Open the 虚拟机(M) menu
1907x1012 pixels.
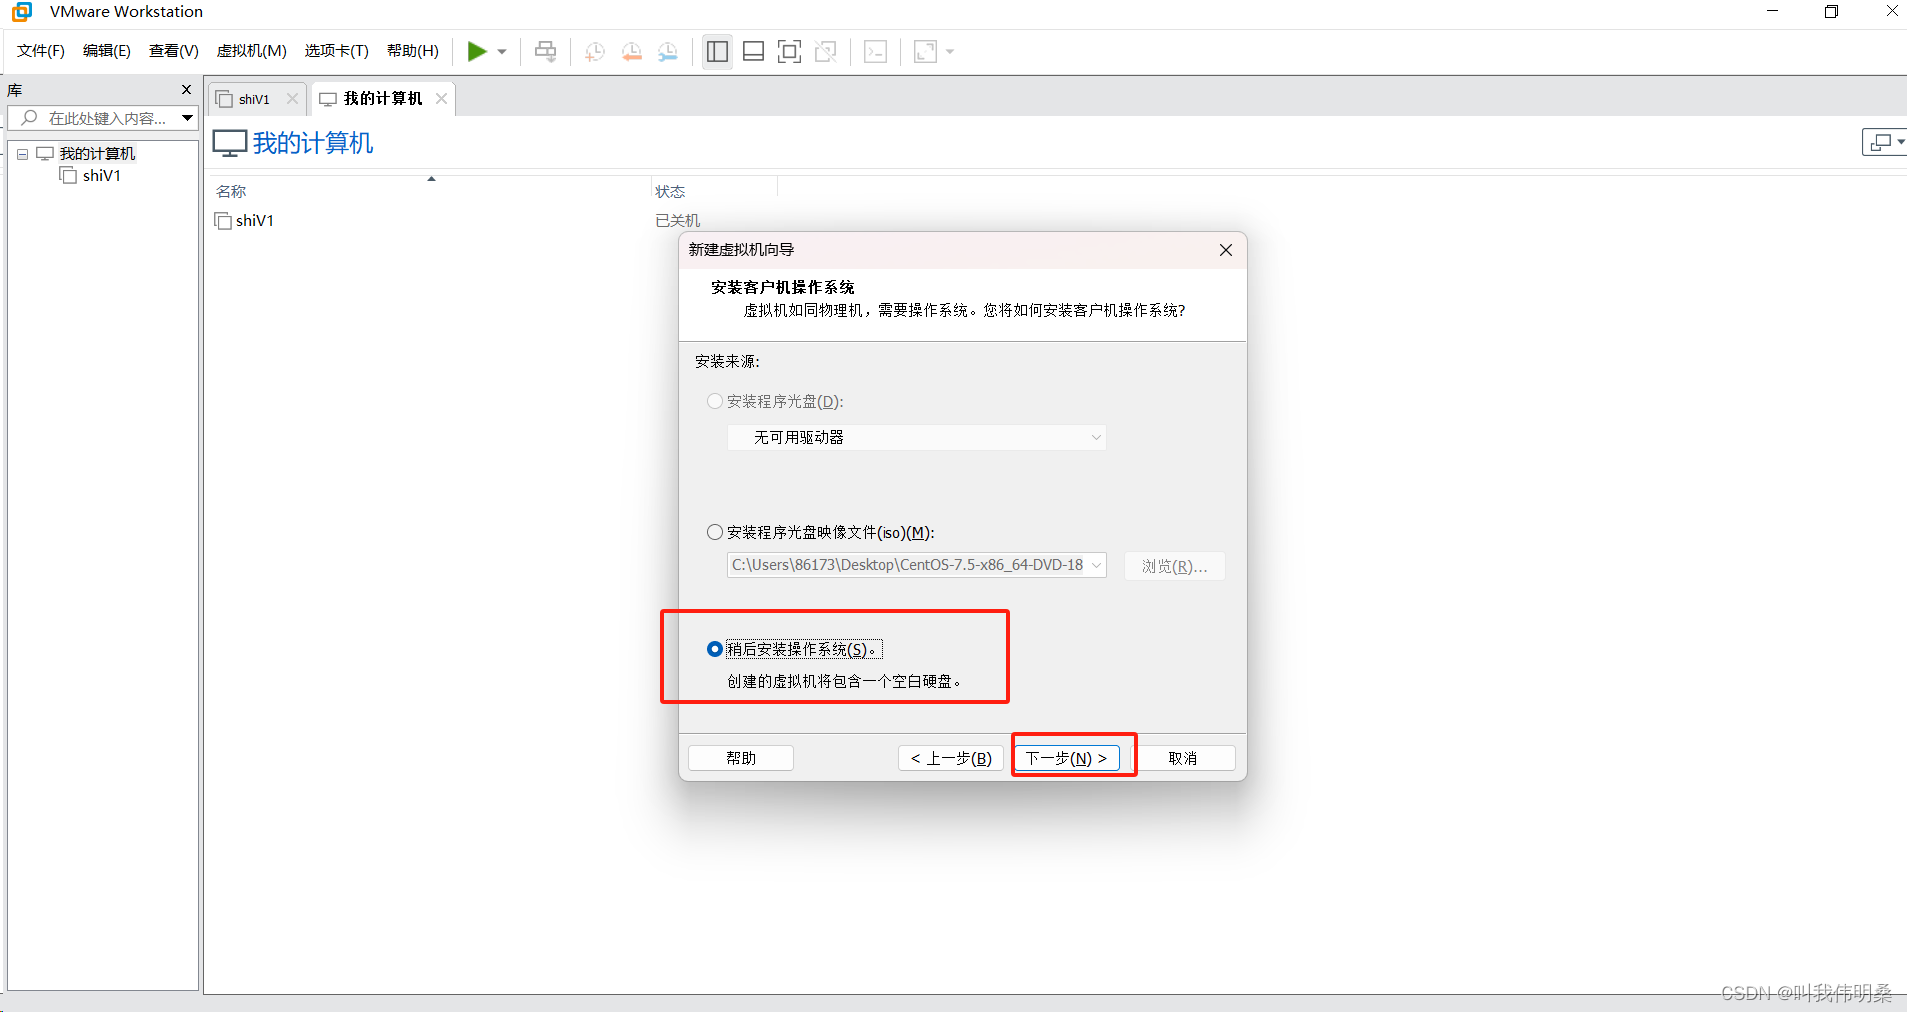(252, 51)
